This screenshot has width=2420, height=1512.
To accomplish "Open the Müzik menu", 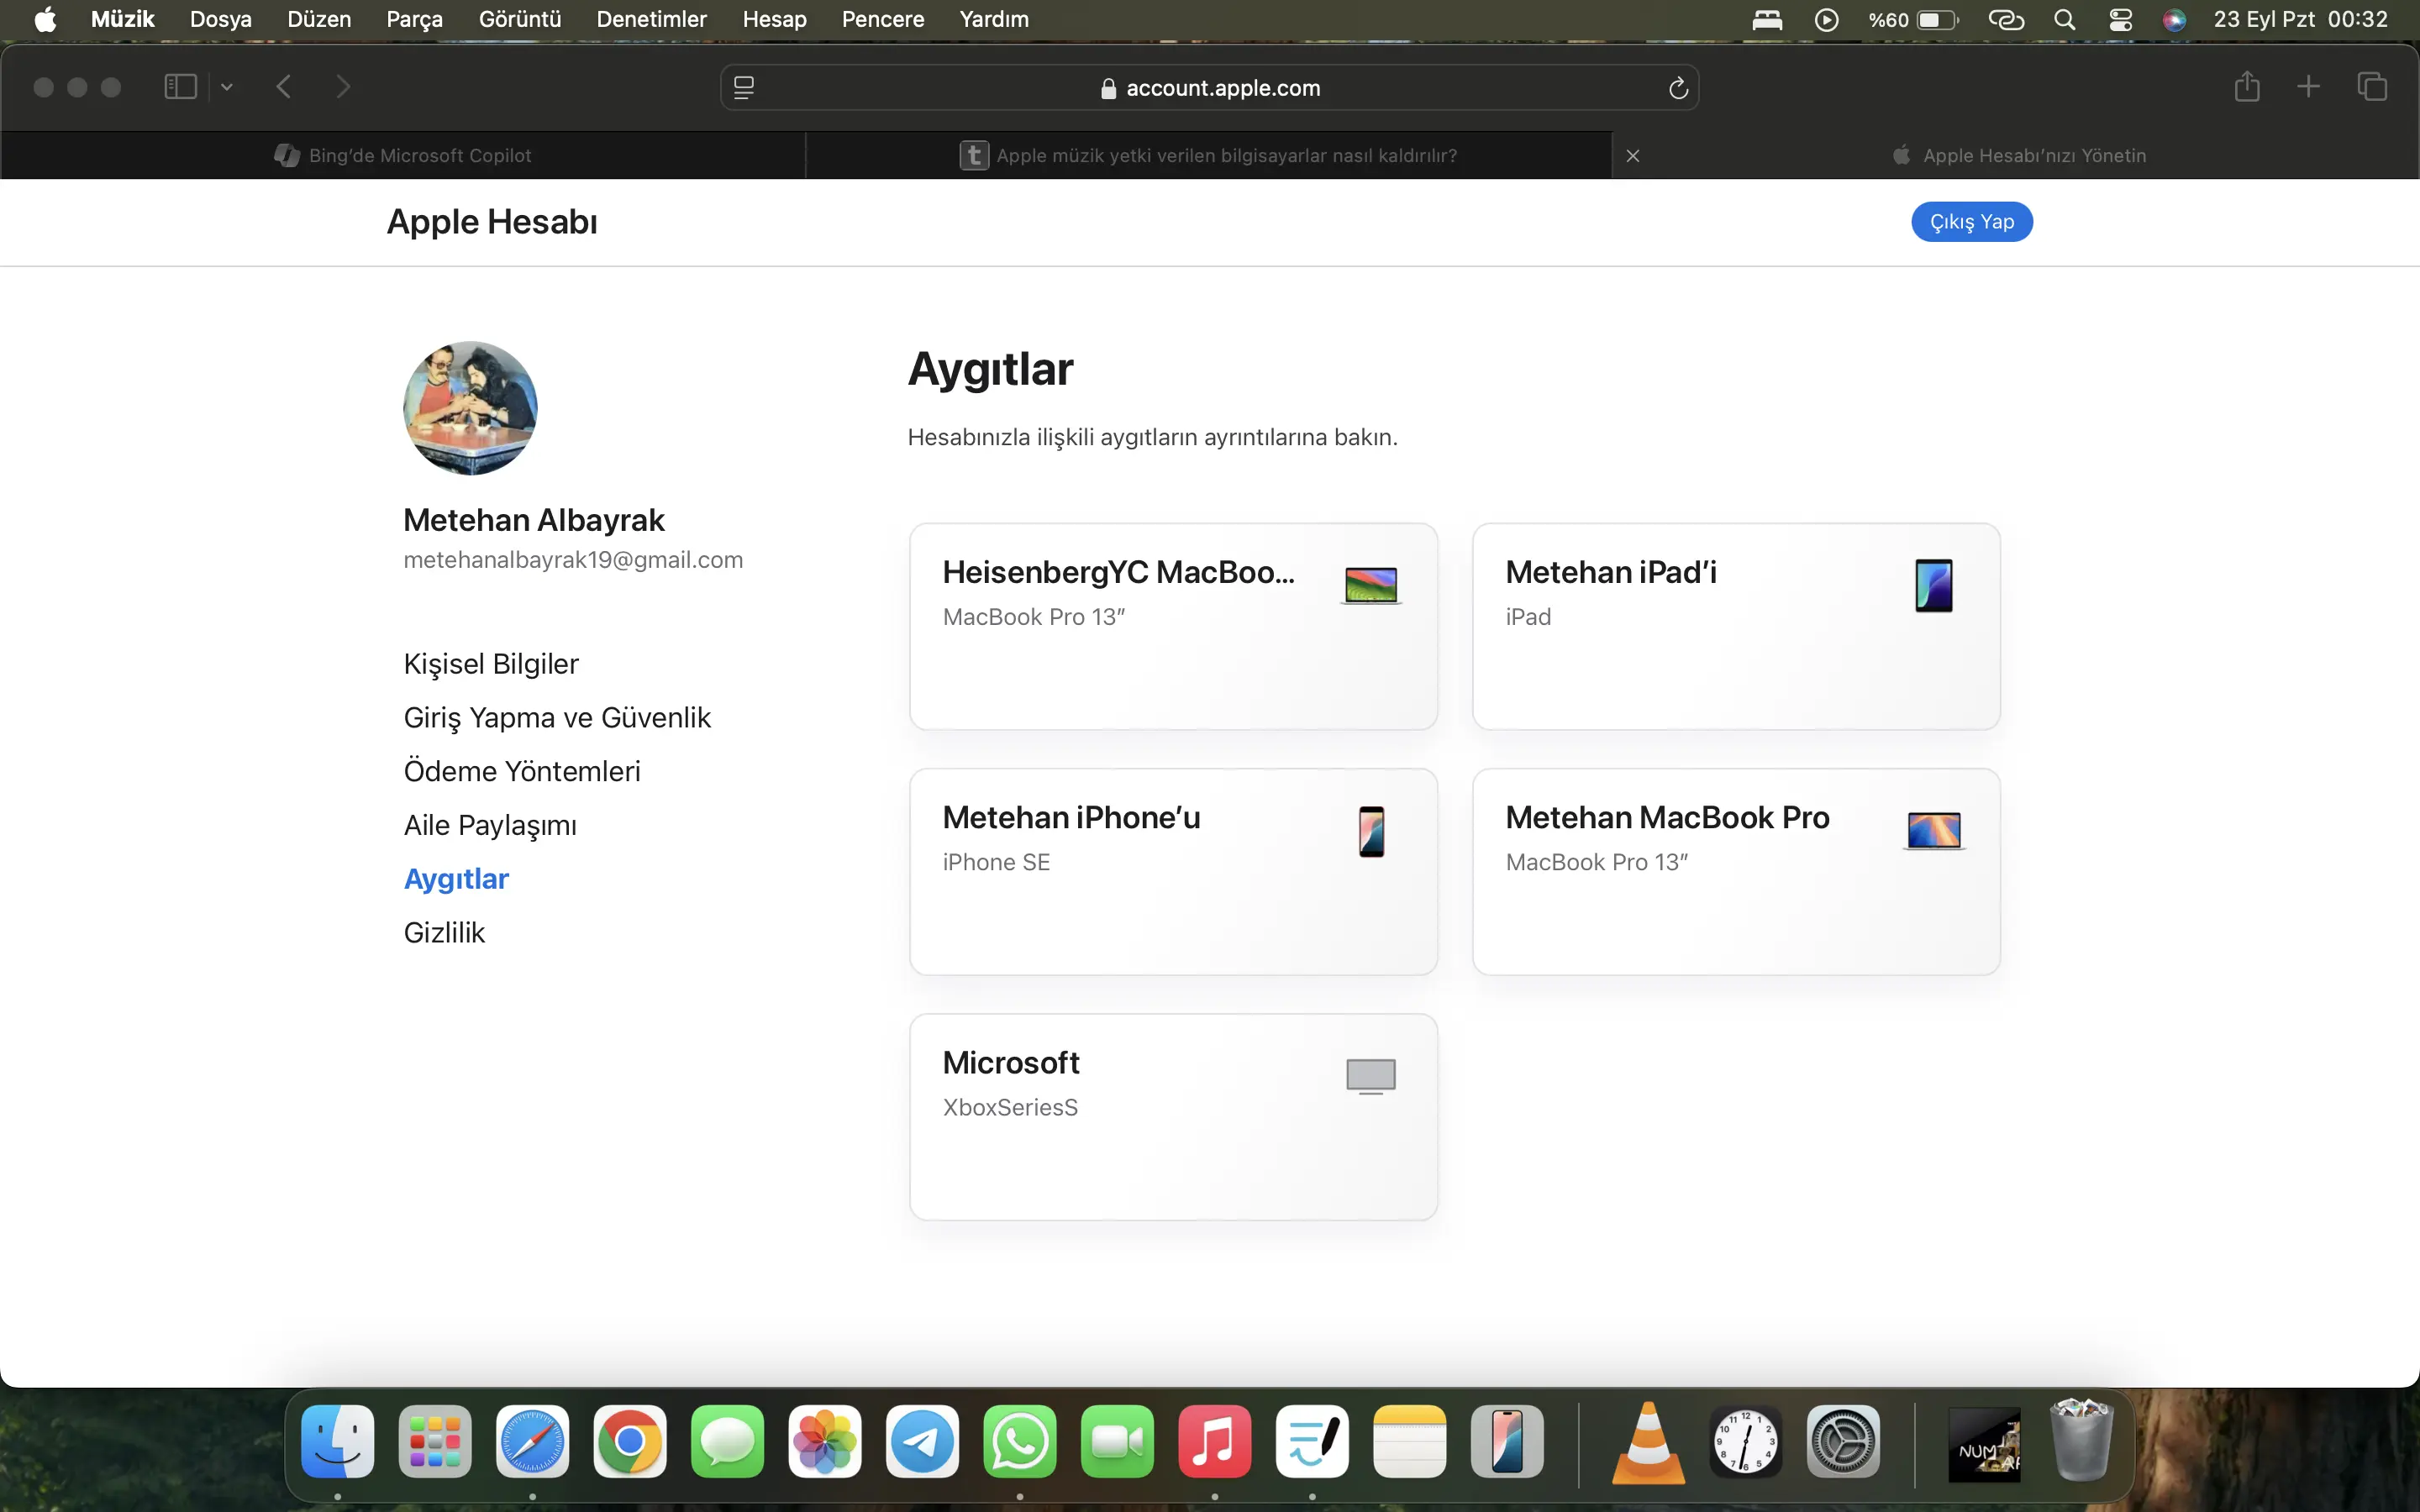I will click(x=122, y=19).
